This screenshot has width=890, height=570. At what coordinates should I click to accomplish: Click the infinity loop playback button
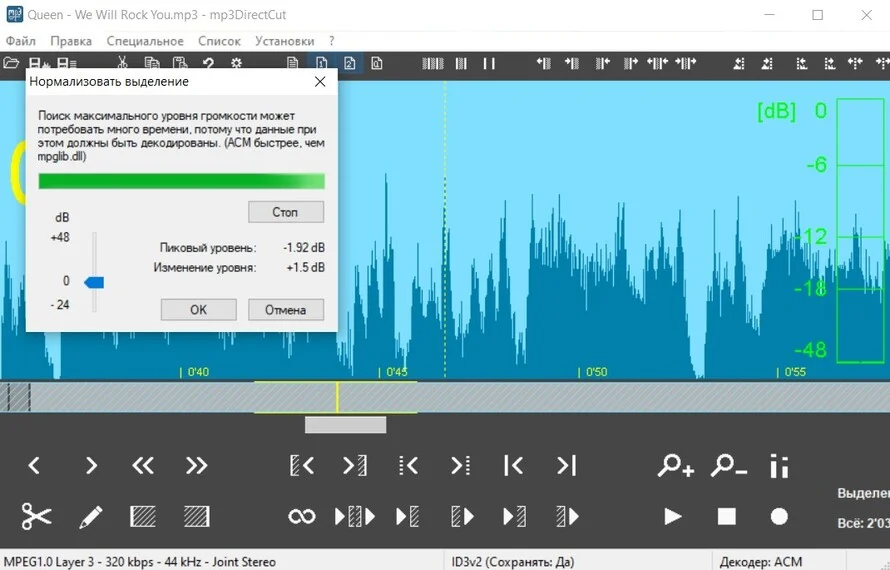301,517
